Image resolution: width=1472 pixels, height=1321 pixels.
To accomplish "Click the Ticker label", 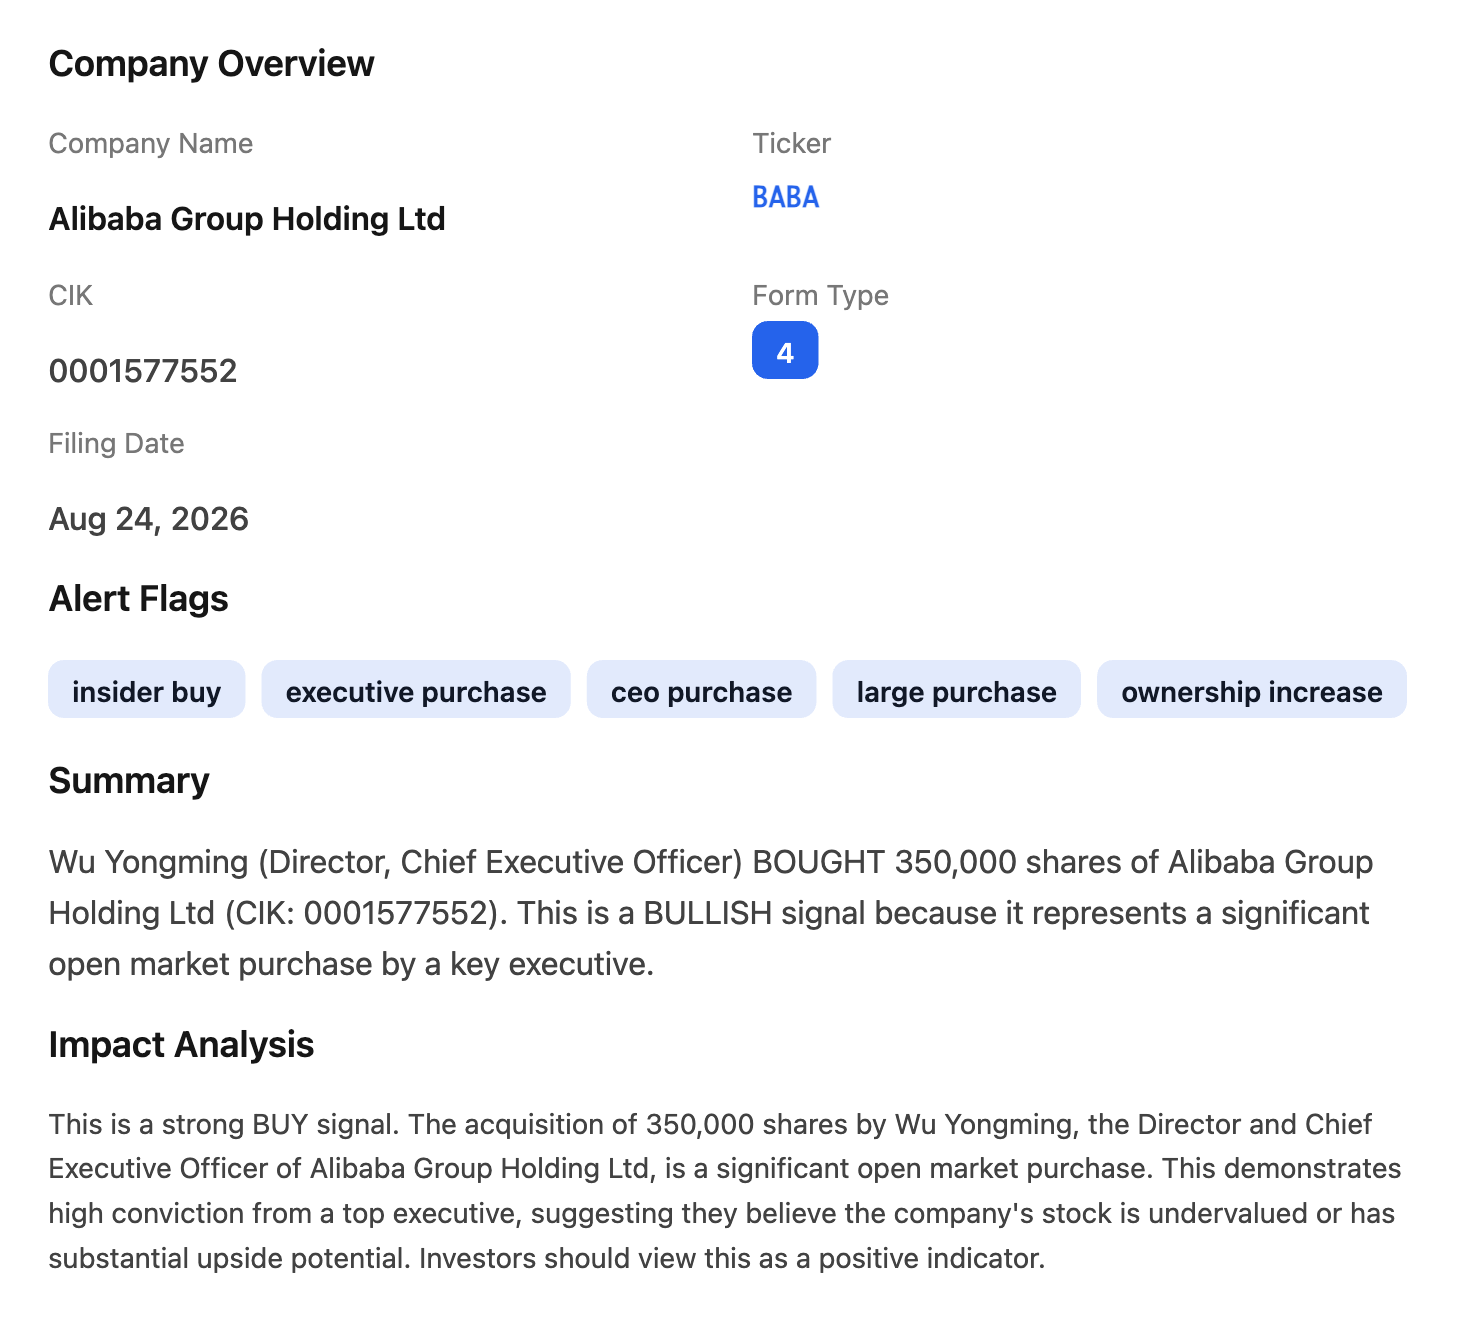I will point(791,144).
